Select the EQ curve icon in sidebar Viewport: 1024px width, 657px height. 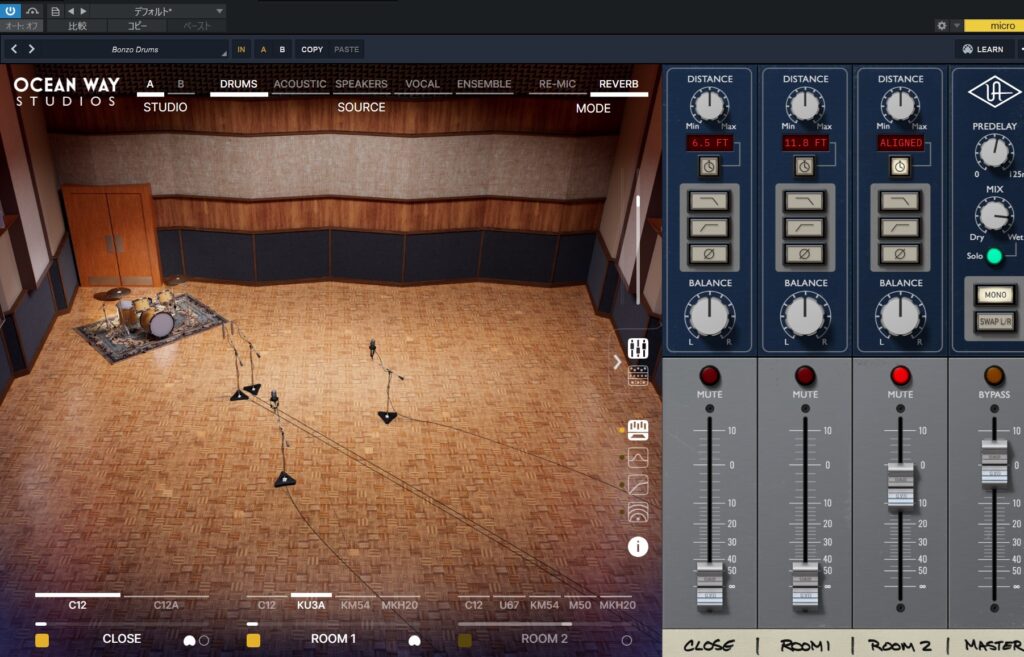click(x=638, y=458)
